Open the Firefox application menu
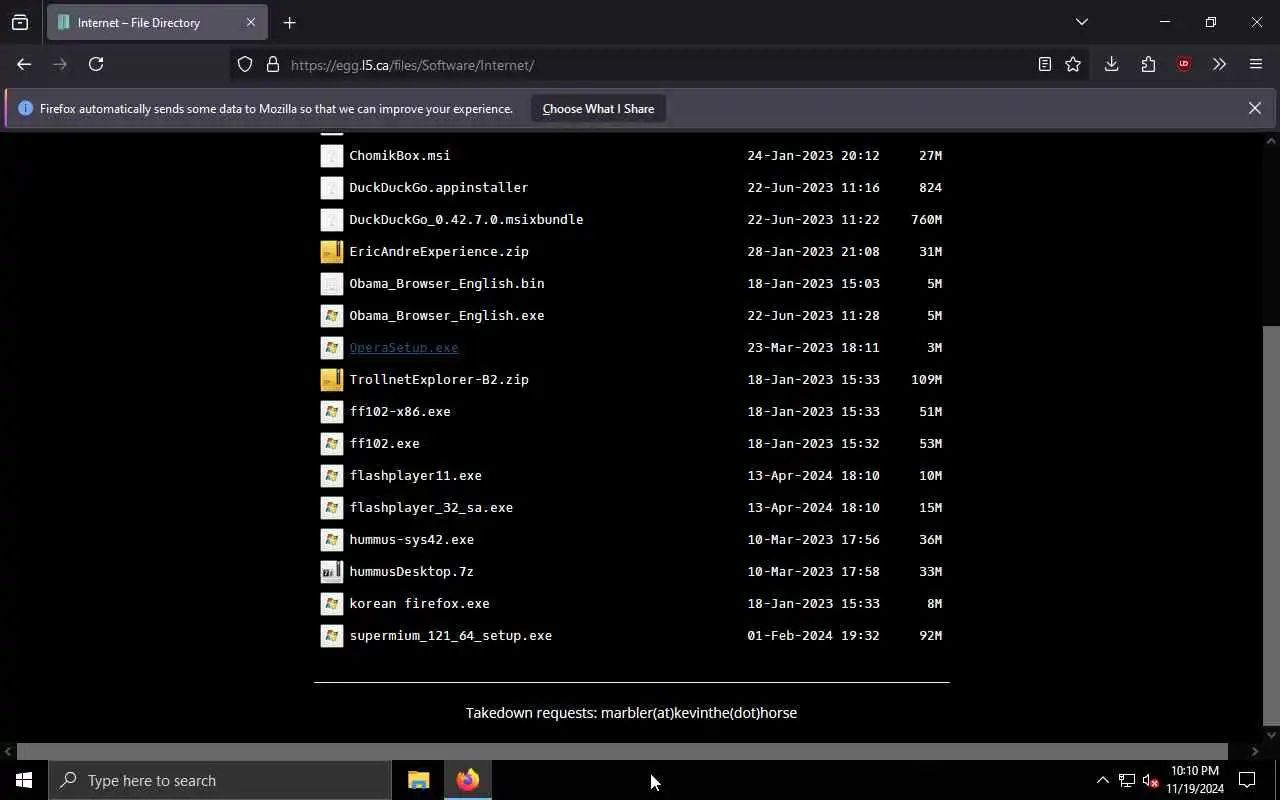Image resolution: width=1280 pixels, height=800 pixels. pyautogui.click(x=1256, y=64)
